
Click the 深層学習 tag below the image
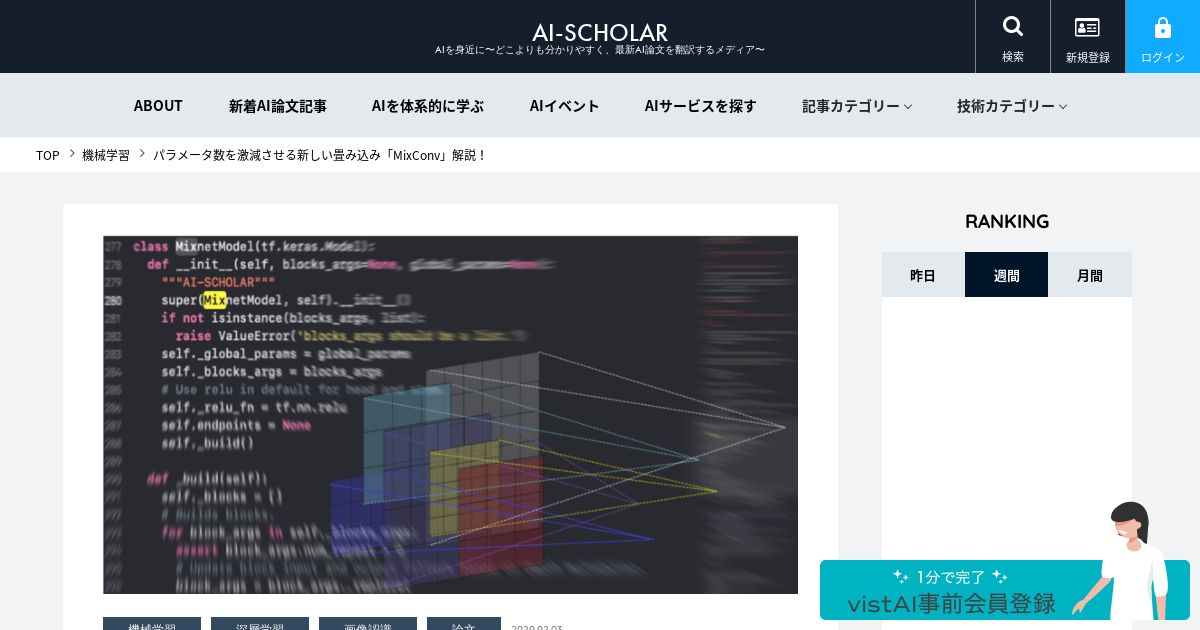tap(260, 624)
